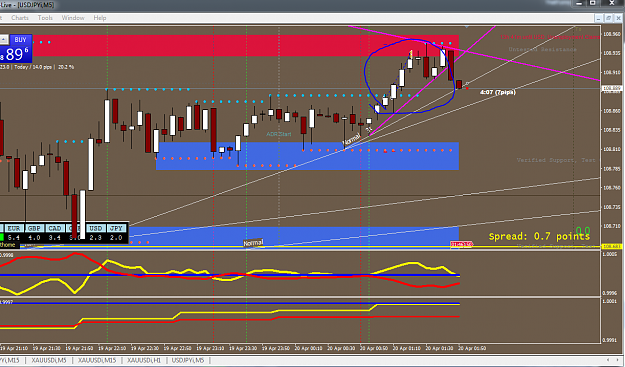Click the 'Untested Resistance' zone label
This screenshot has height=367, width=625.
[542, 49]
